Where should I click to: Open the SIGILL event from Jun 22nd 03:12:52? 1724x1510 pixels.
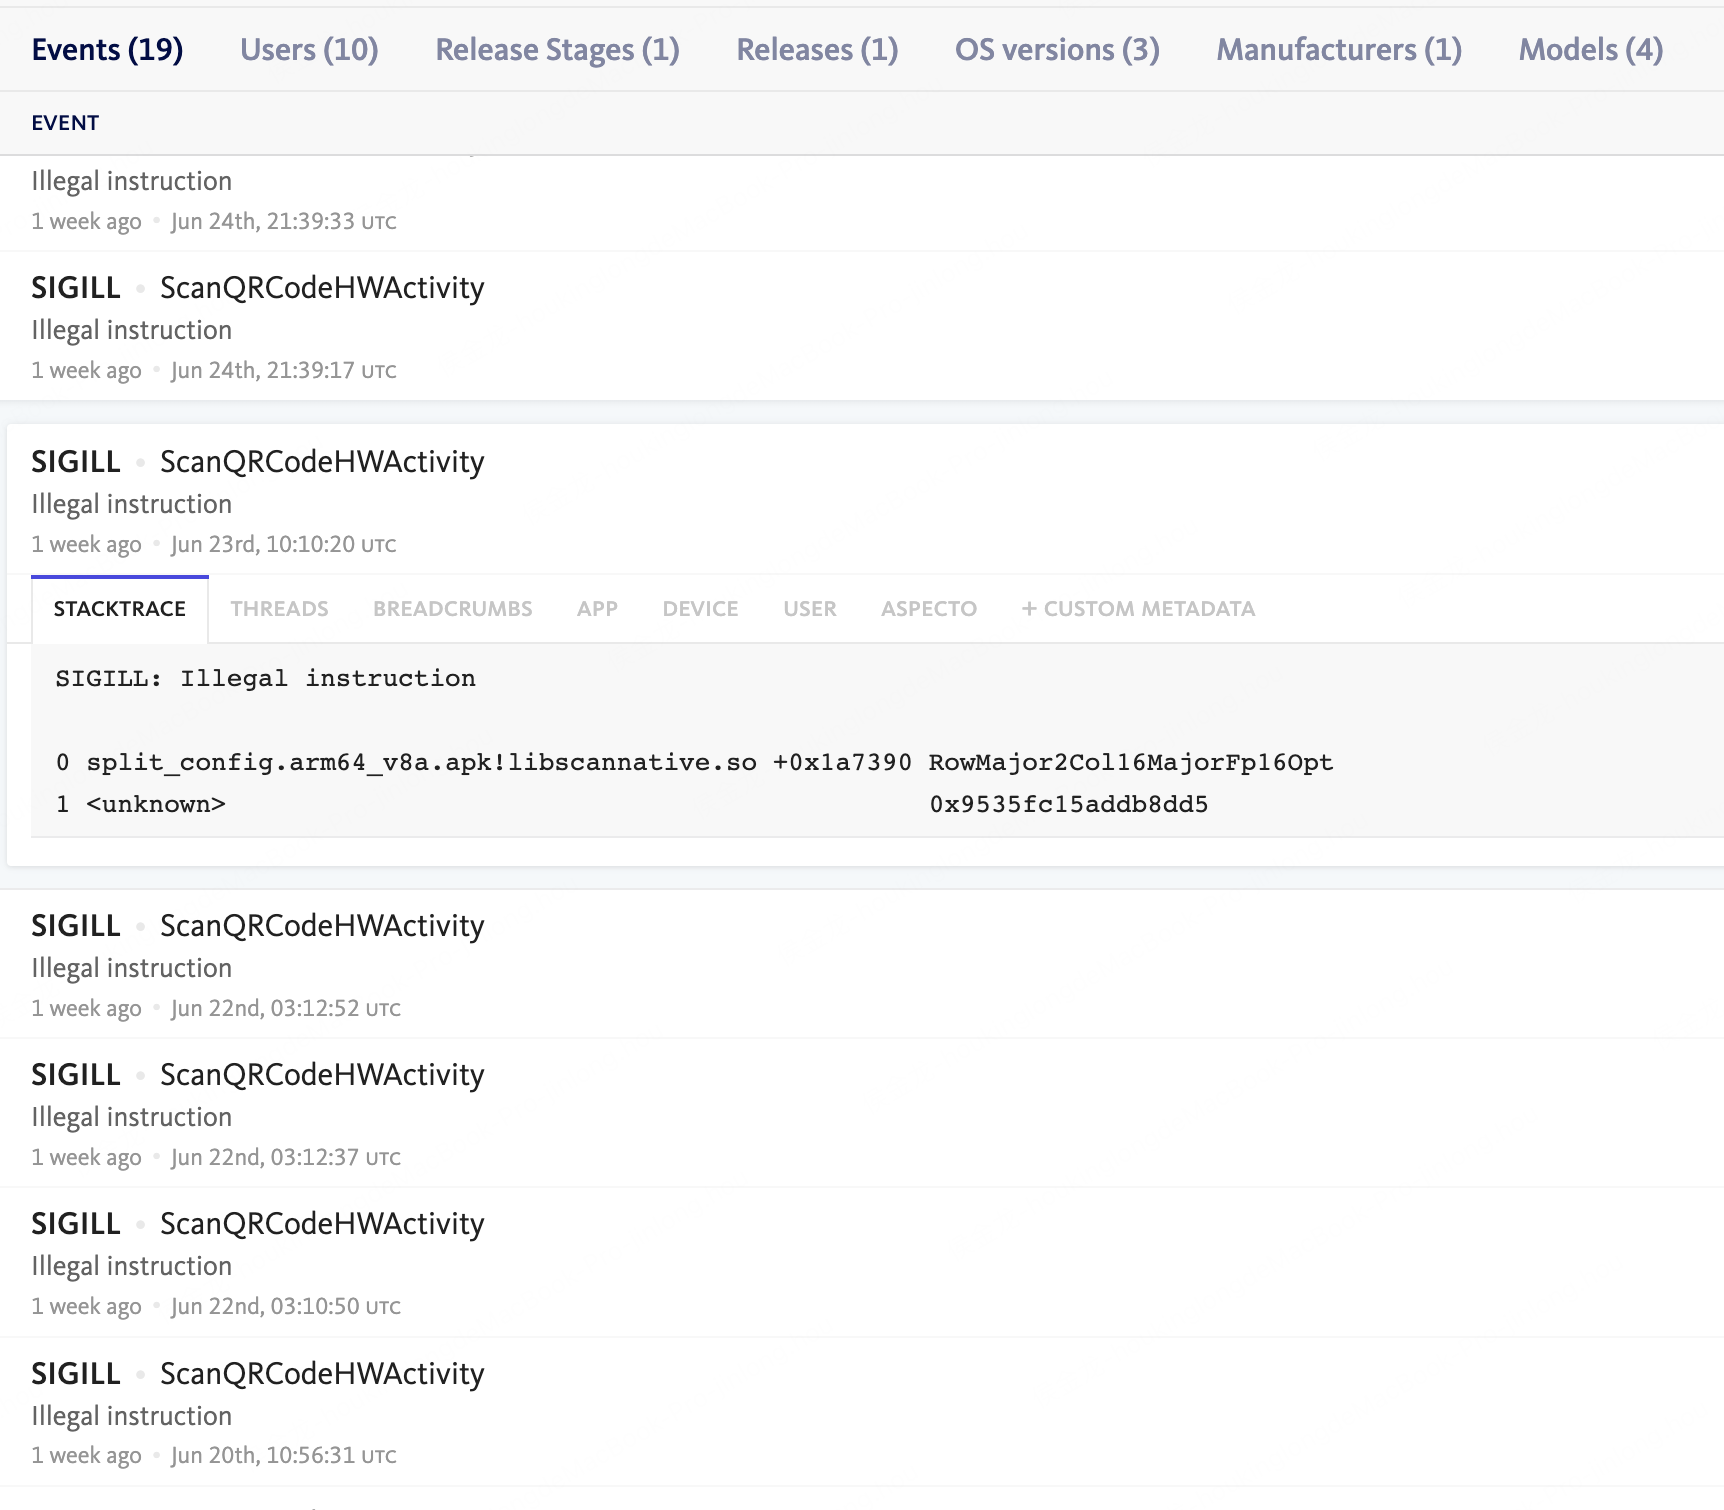tap(862, 965)
